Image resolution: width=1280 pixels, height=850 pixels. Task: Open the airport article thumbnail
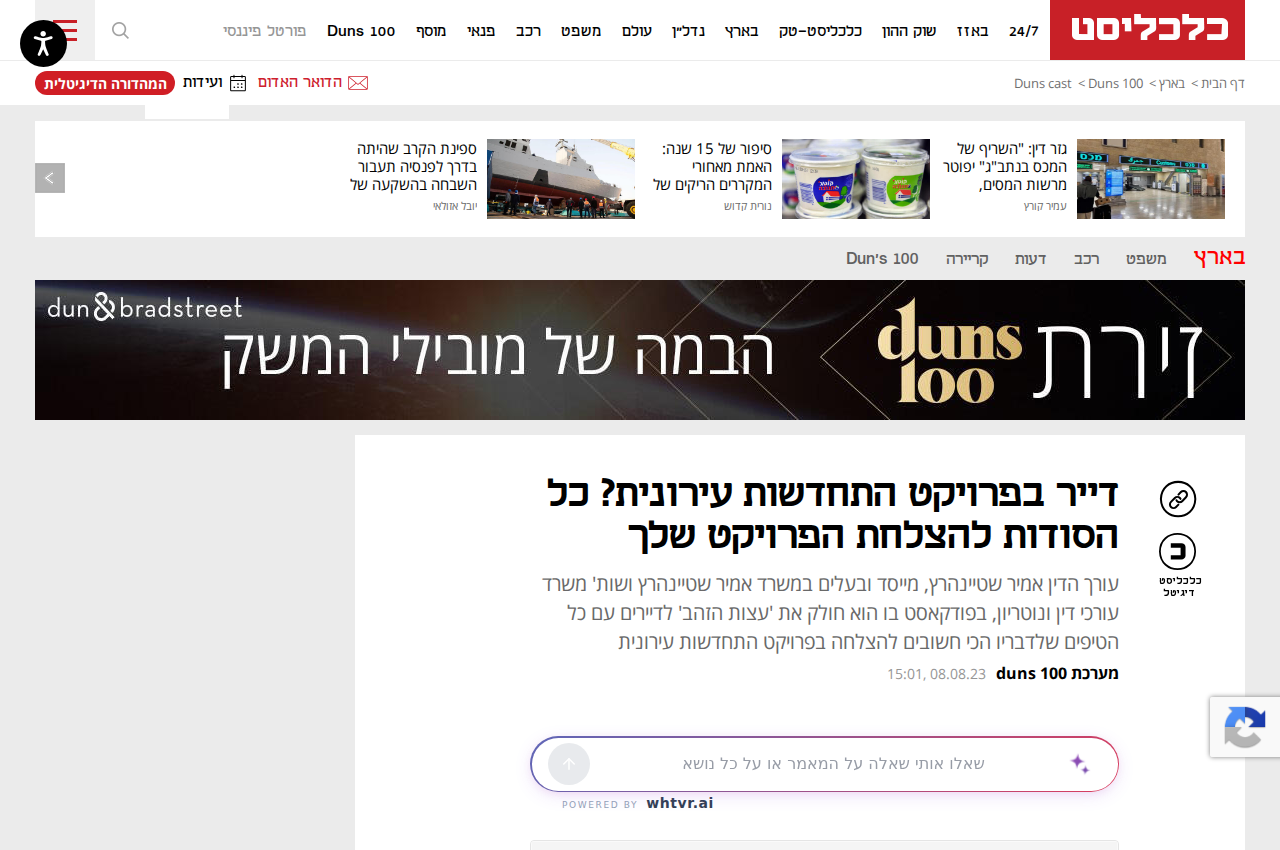click(x=1151, y=179)
